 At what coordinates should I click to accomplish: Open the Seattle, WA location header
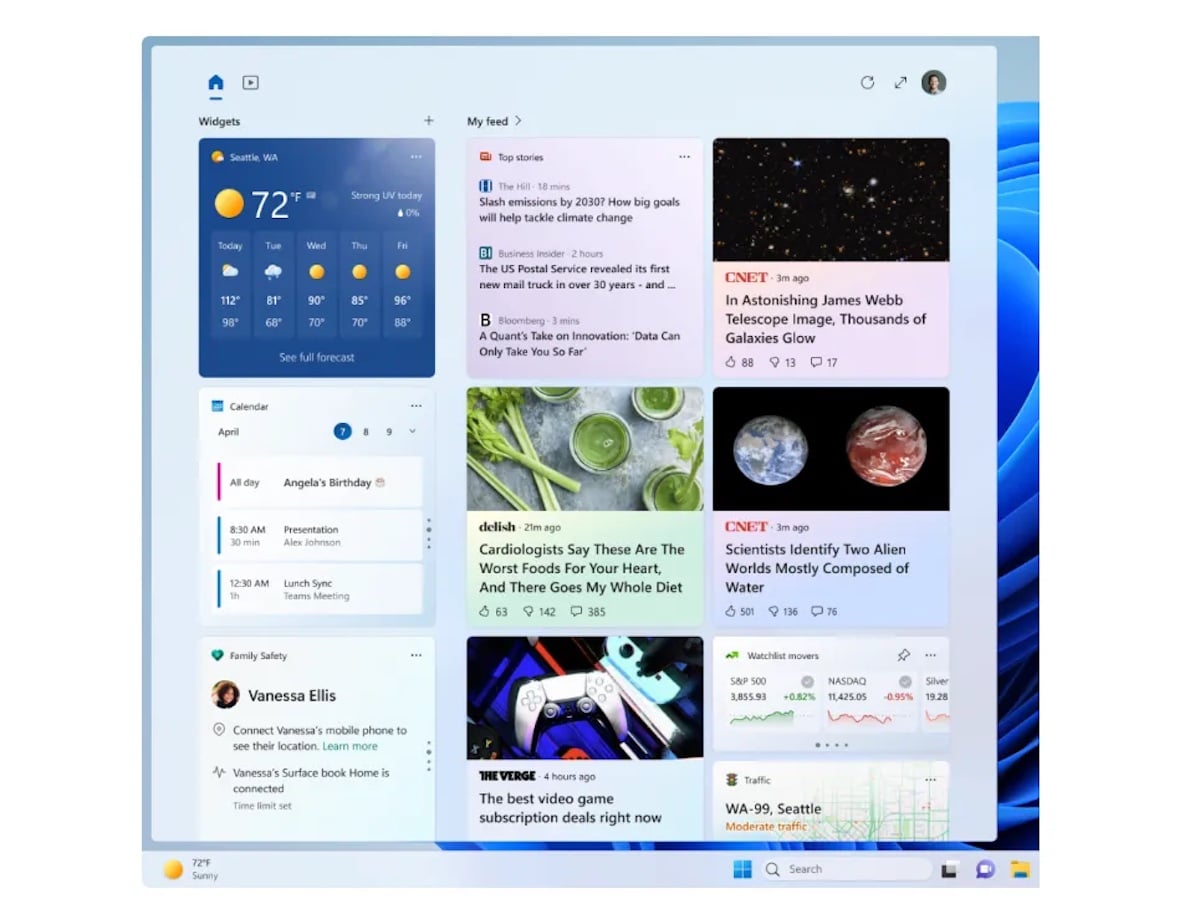(245, 157)
